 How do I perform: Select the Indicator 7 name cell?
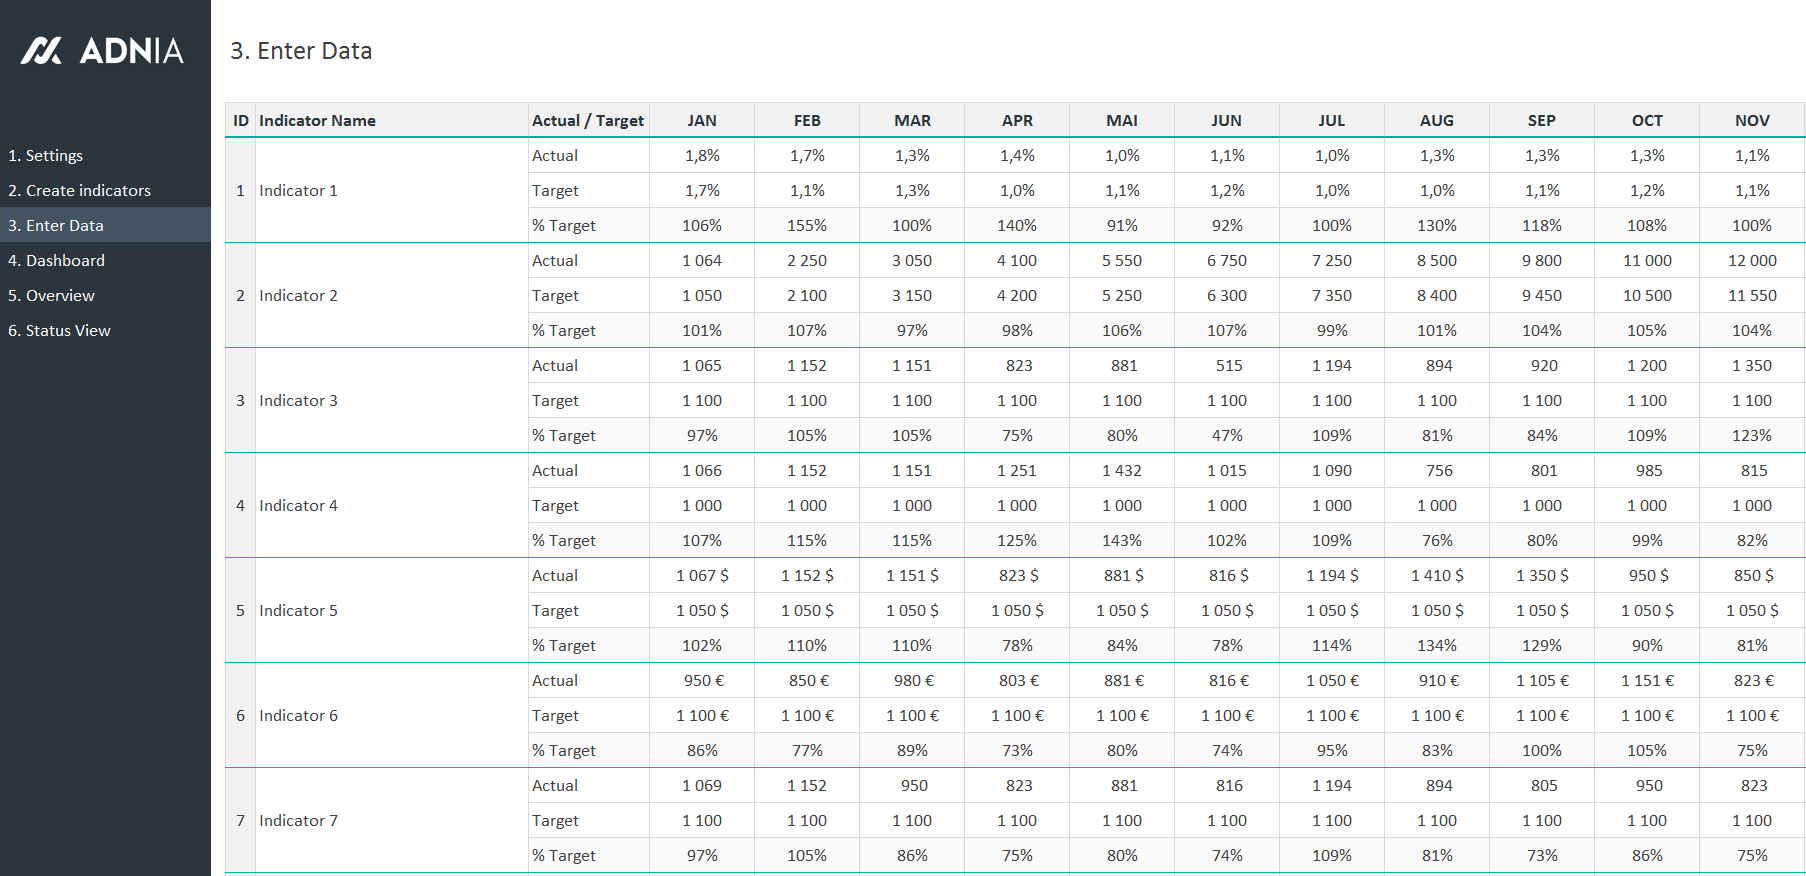pos(299,821)
